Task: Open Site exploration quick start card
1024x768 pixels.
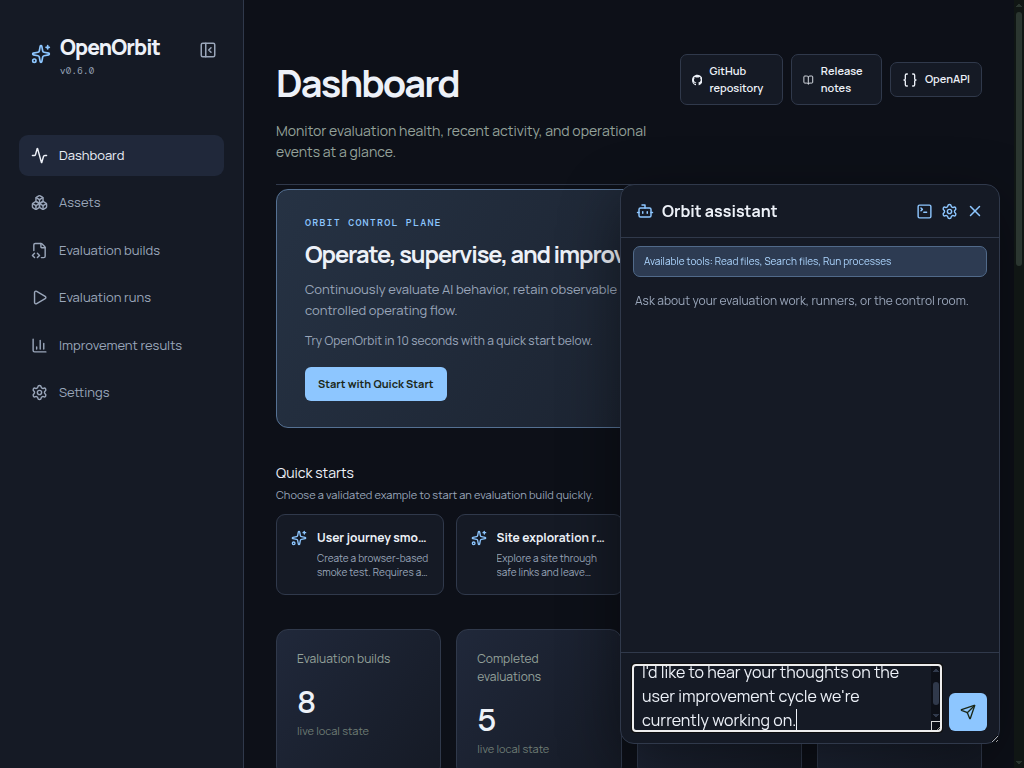Action: (x=538, y=554)
